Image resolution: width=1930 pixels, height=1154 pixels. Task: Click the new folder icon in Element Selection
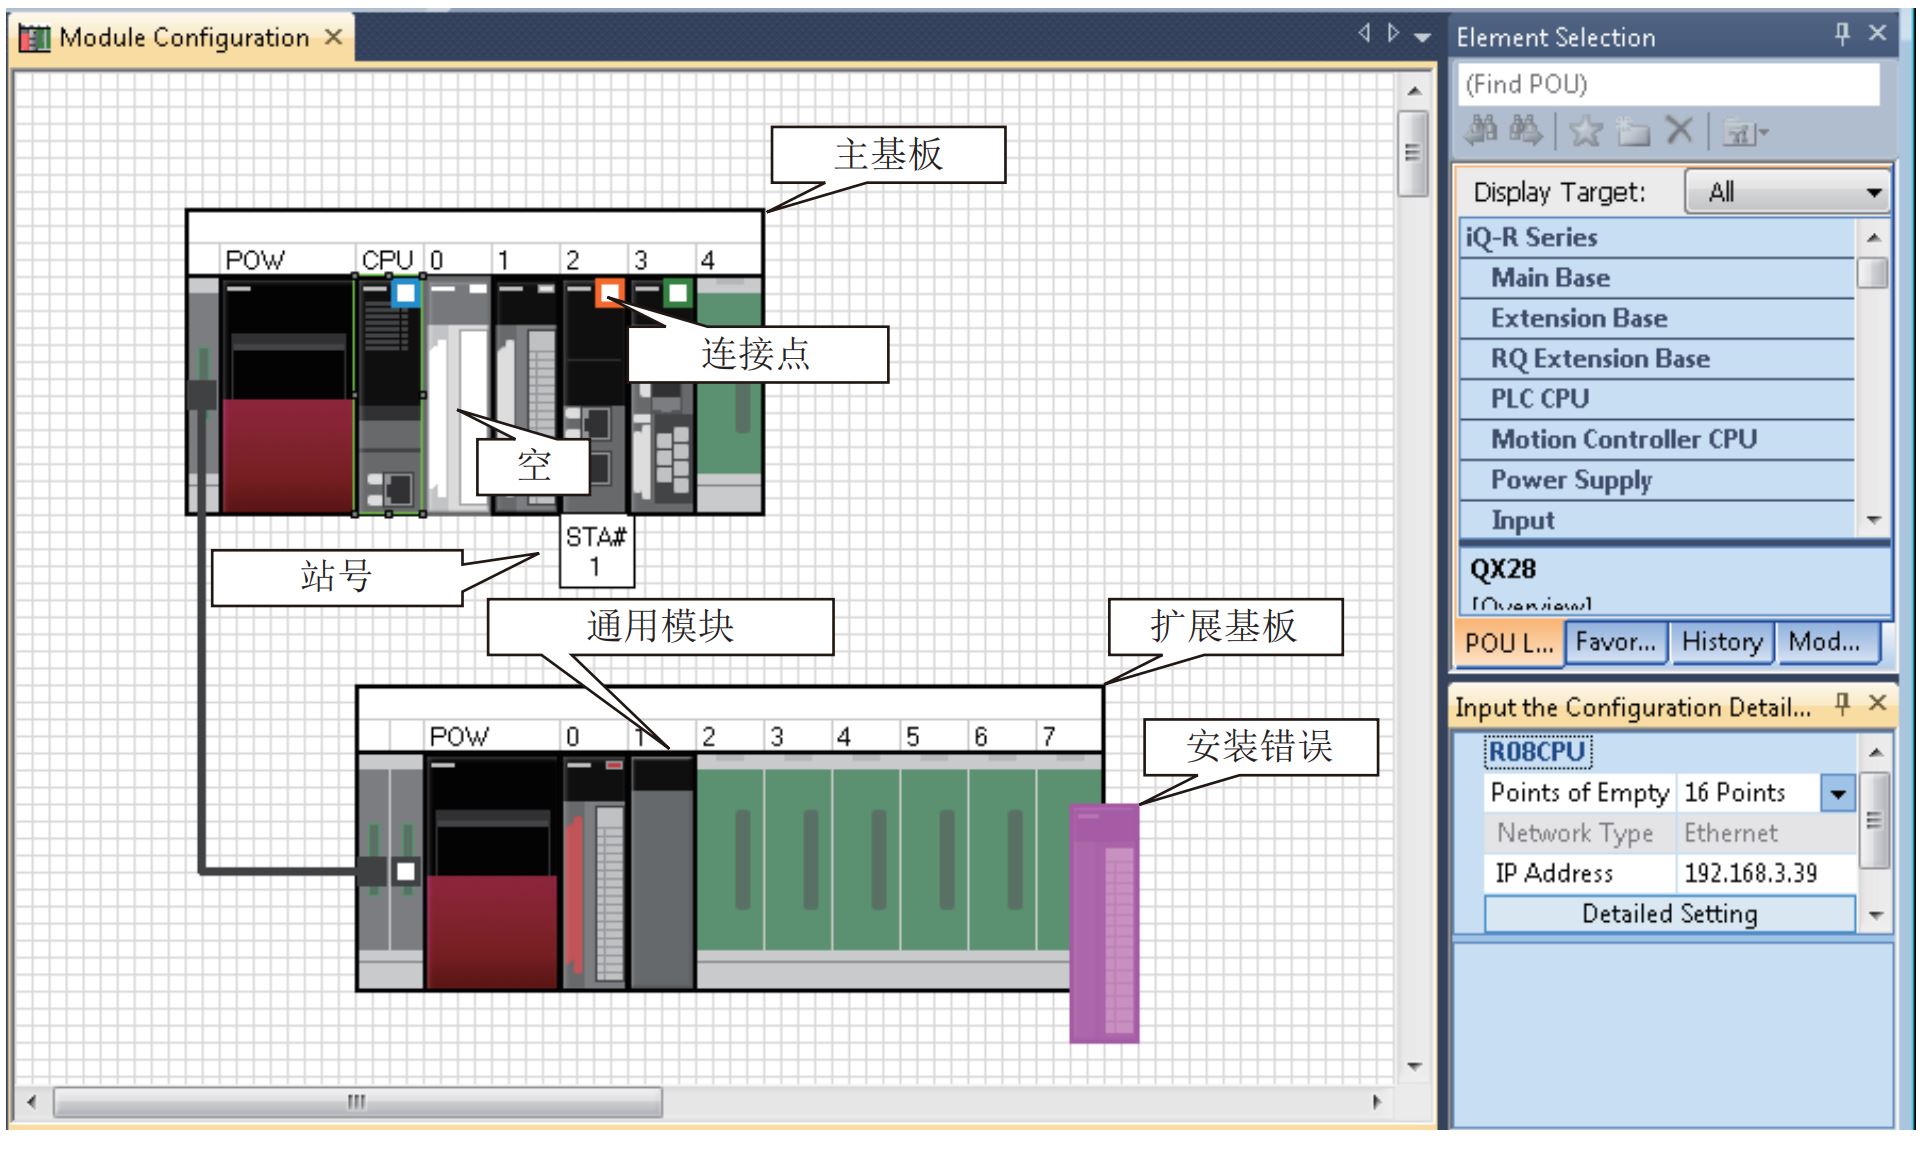pos(1633,131)
